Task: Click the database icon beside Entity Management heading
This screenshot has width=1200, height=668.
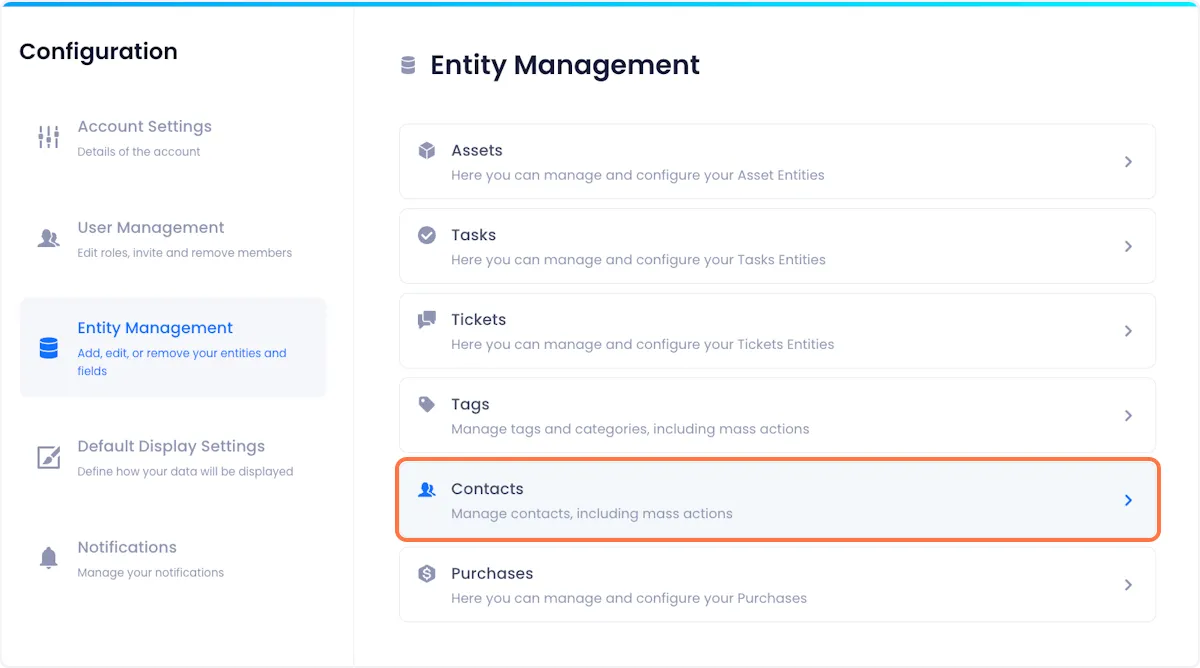Action: coord(408,65)
